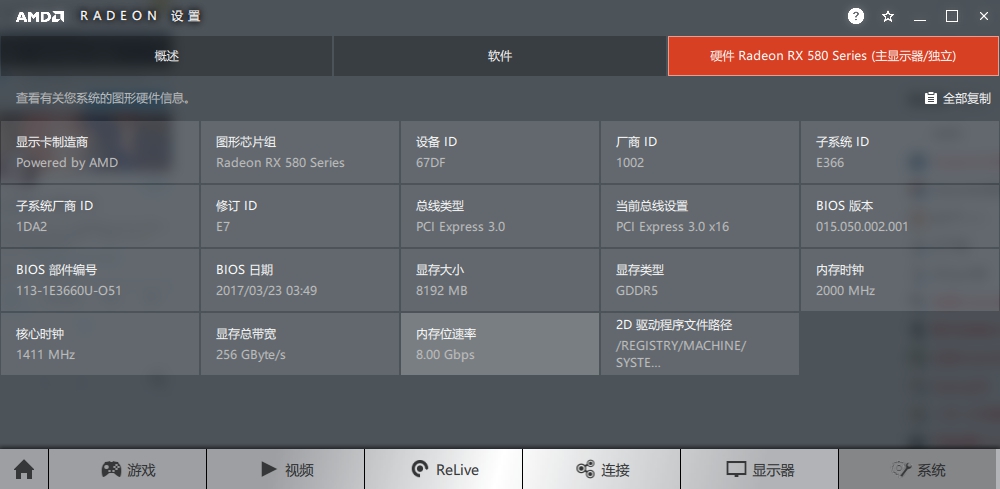1000x489 pixels.
Task: Click the 显示卡制造商 Powered by AMD tile
Action: (x=100, y=152)
